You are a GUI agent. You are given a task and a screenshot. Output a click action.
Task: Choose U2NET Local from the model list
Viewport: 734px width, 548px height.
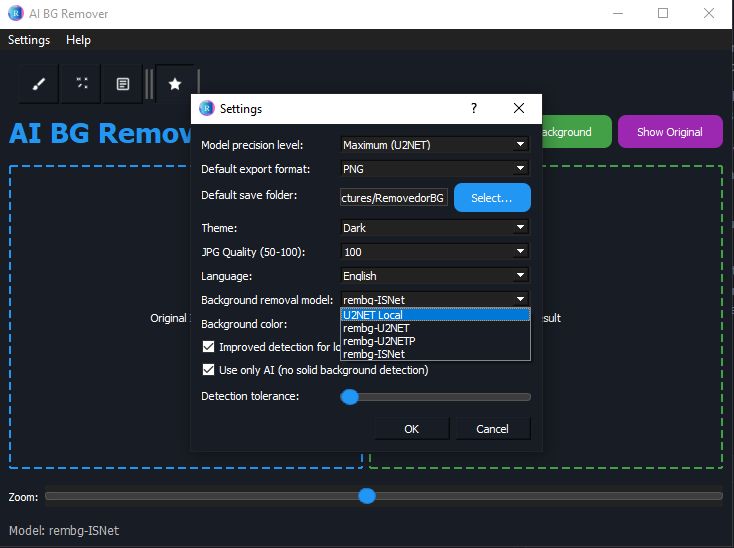(x=434, y=315)
